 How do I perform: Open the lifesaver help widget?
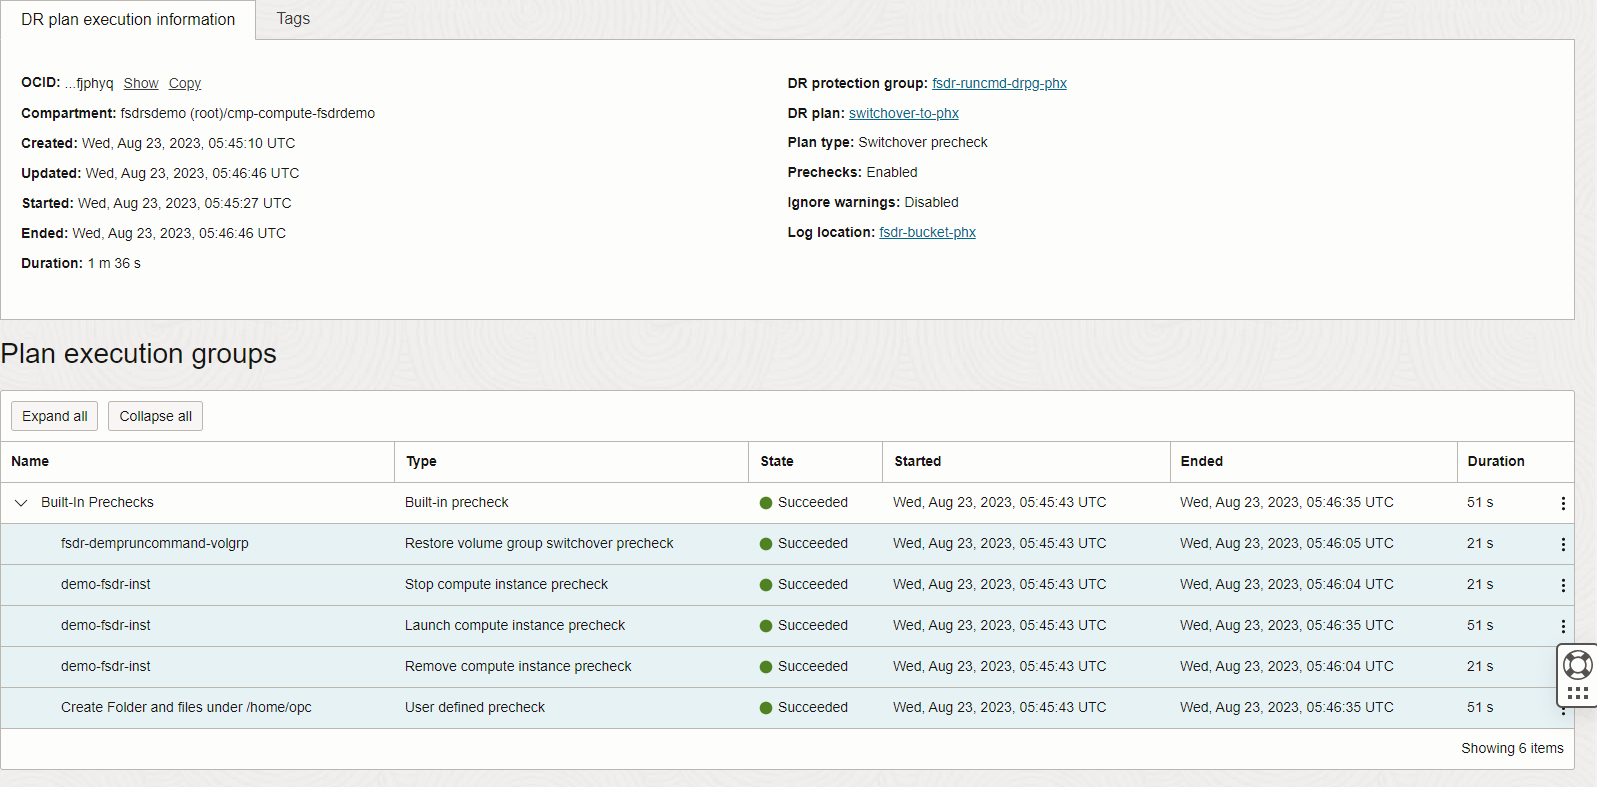(1577, 665)
